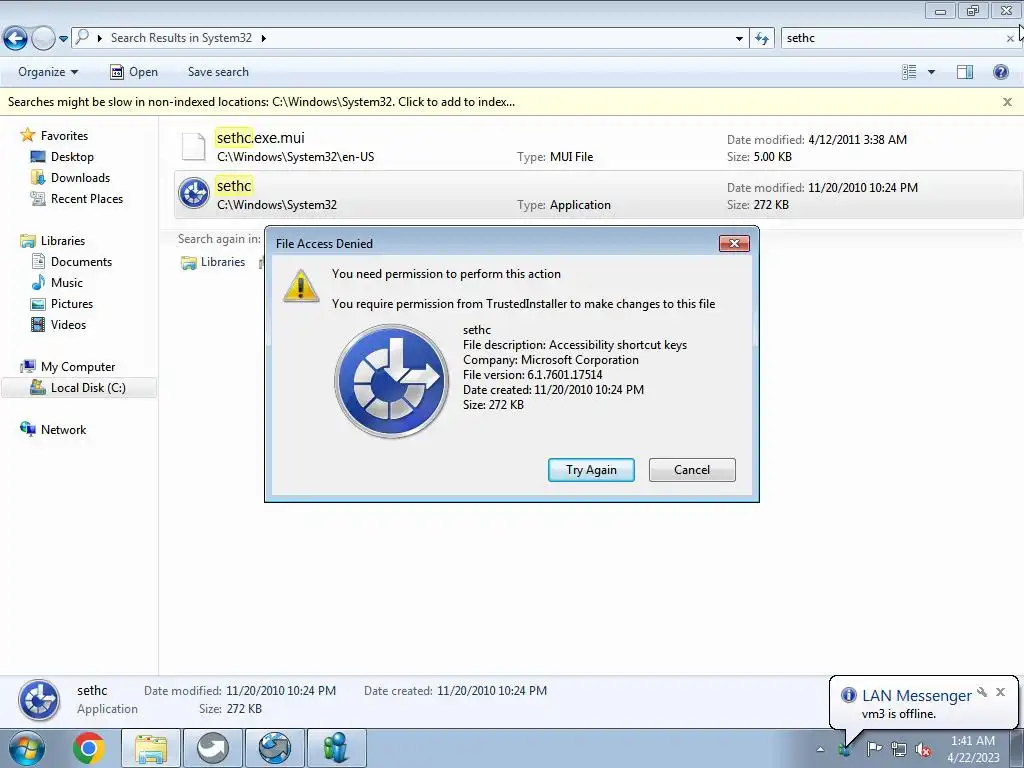Open Pictures library
1024x768 pixels.
(x=72, y=304)
